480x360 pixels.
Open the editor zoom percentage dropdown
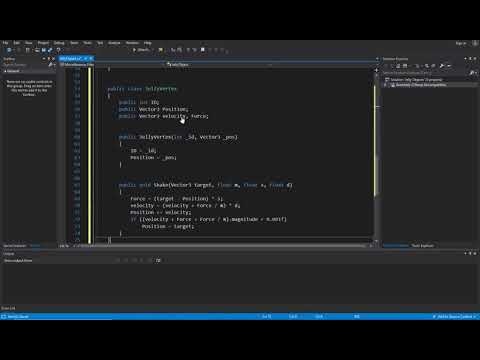[65, 246]
